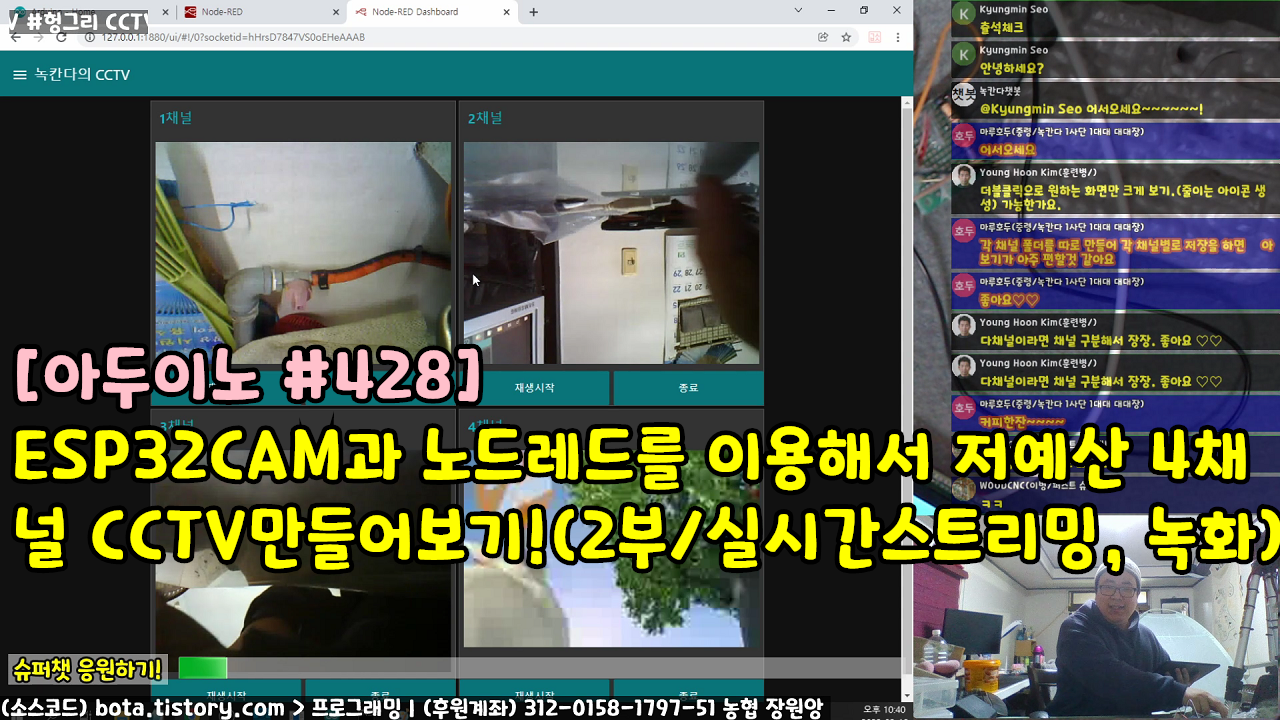Click the 출석체크 chat message
1280x720 pixels.
click(1004, 28)
